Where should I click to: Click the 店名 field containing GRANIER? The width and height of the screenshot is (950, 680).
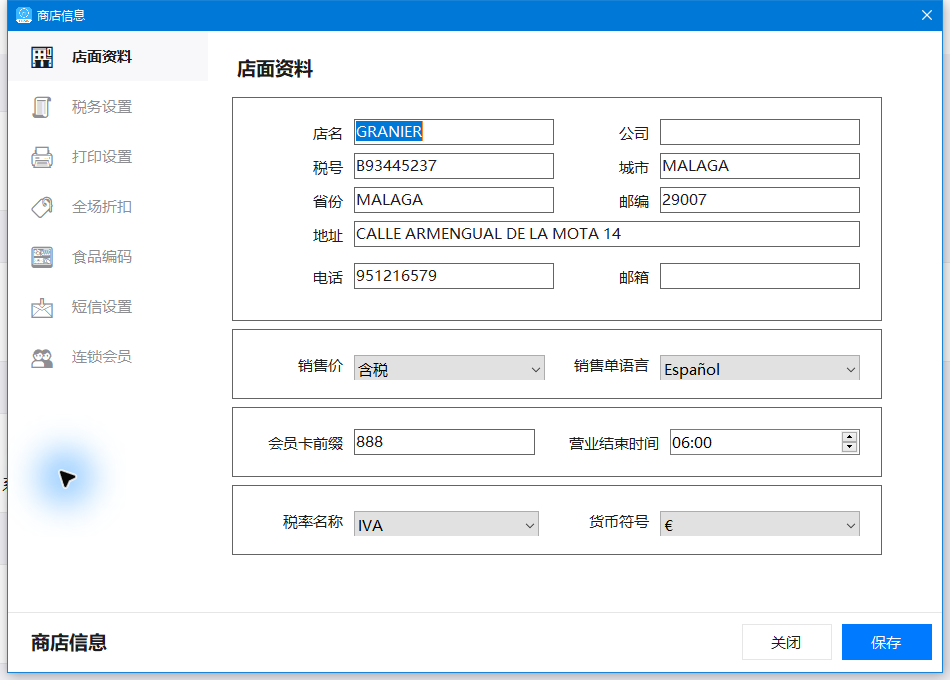coord(454,132)
